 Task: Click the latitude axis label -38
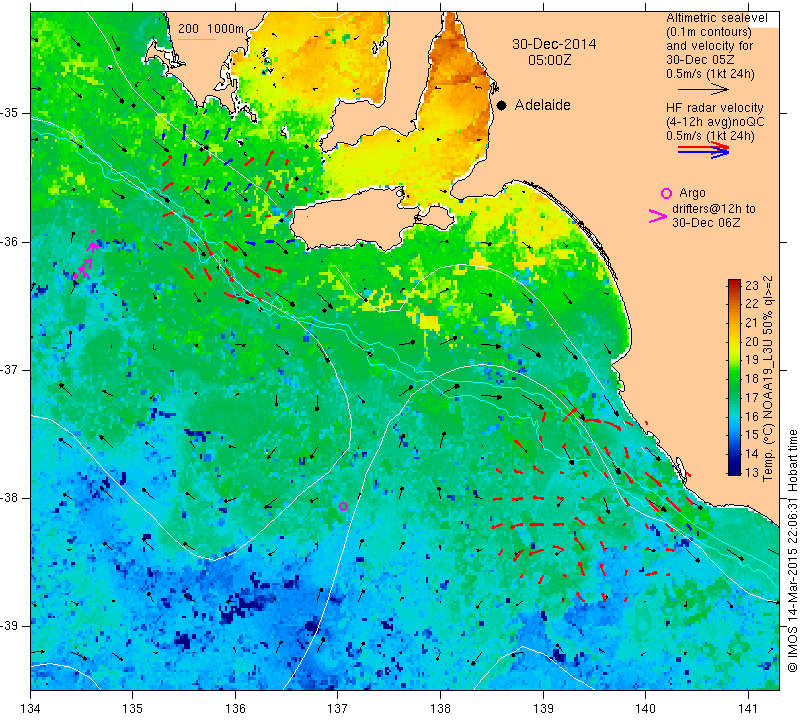(9, 498)
